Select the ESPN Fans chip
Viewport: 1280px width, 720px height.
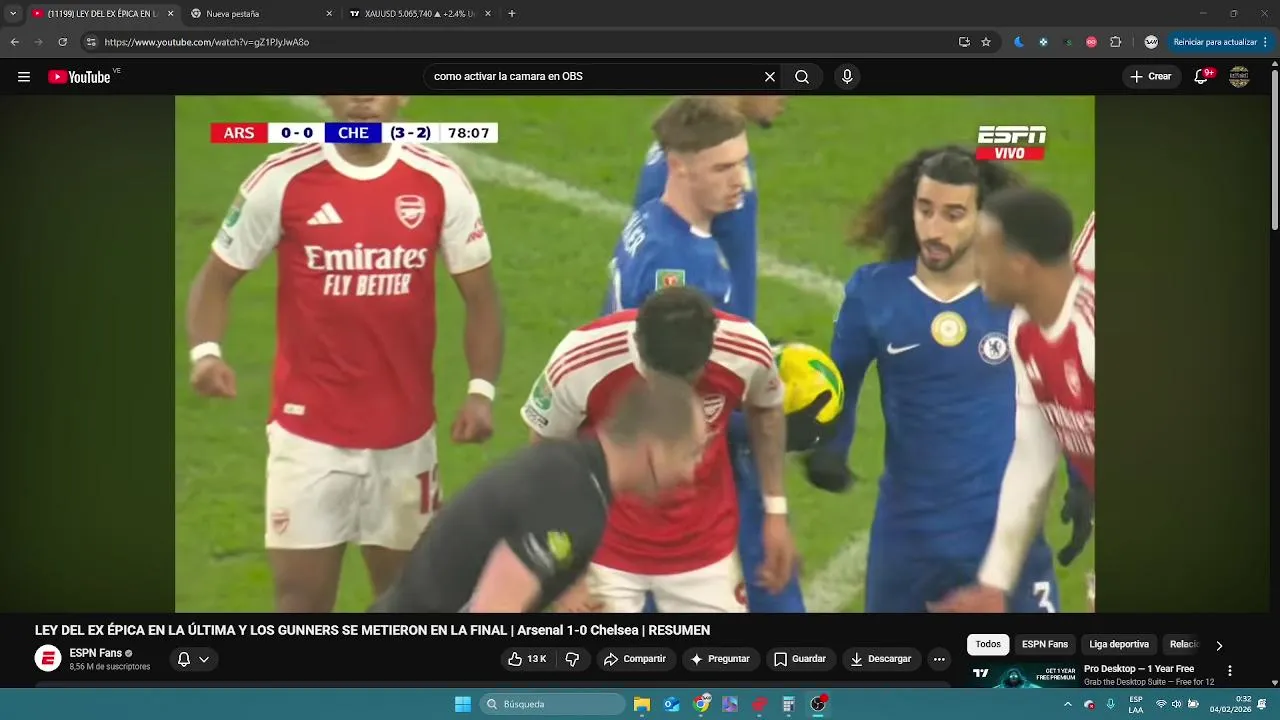point(1045,645)
